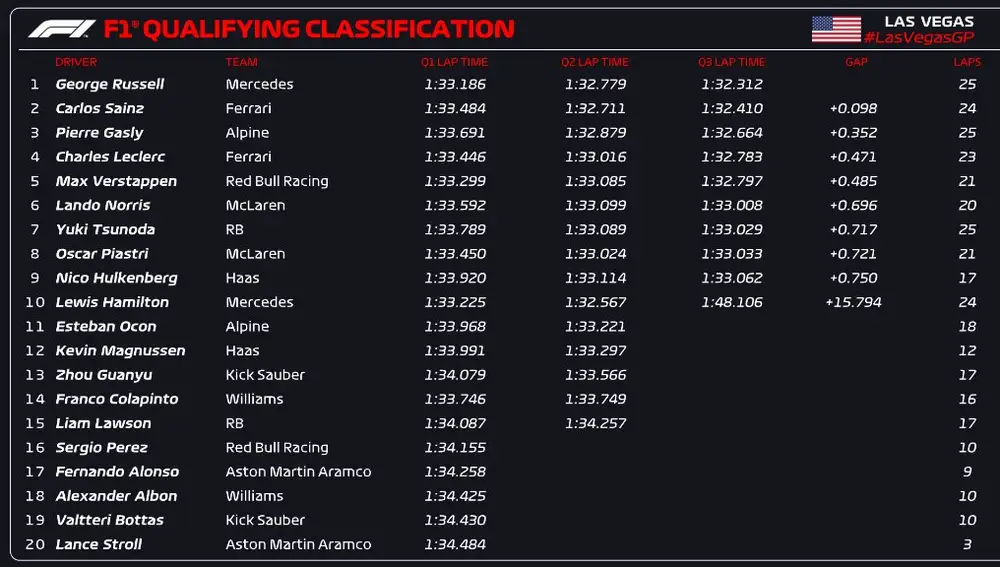
Task: Click the GAP column header
Action: point(856,62)
